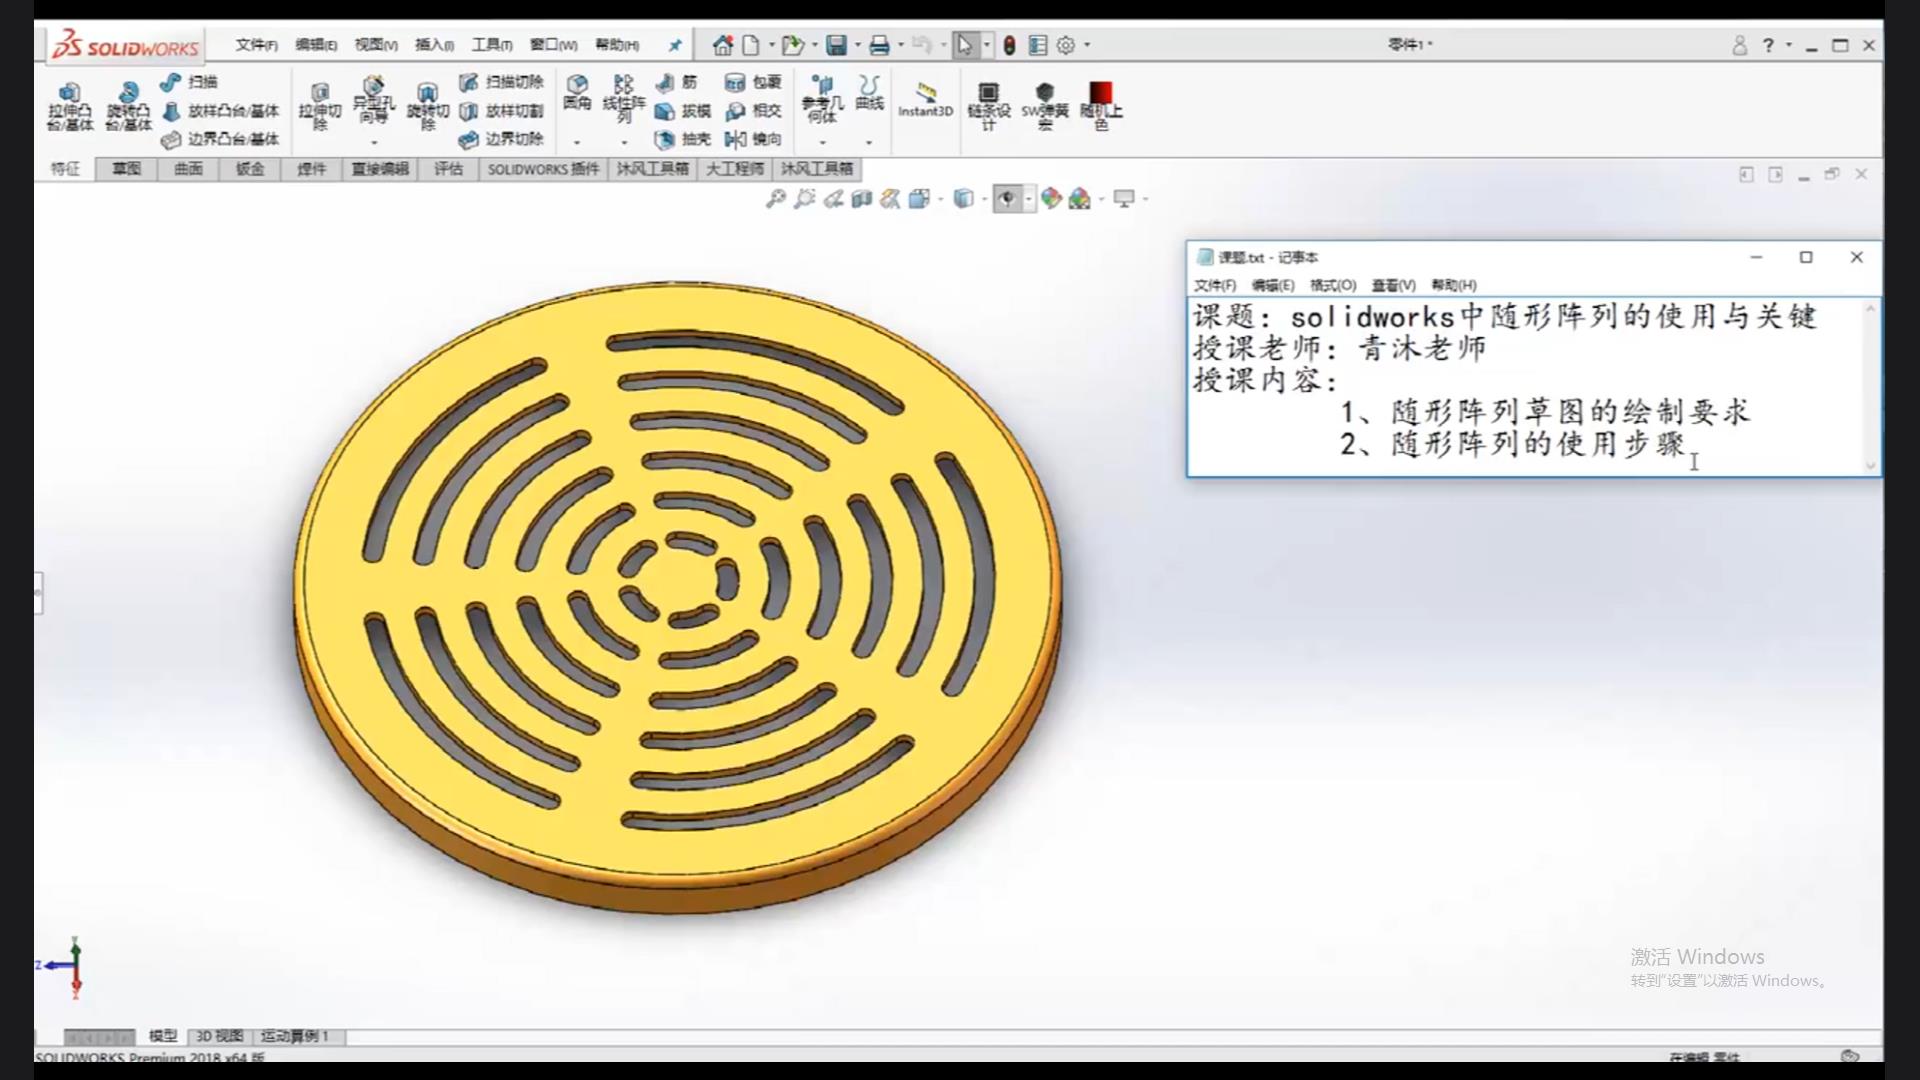Image resolution: width=1920 pixels, height=1080 pixels.
Task: Expand the 圆角 fillet dropdown arrow
Action: pyautogui.click(x=577, y=143)
